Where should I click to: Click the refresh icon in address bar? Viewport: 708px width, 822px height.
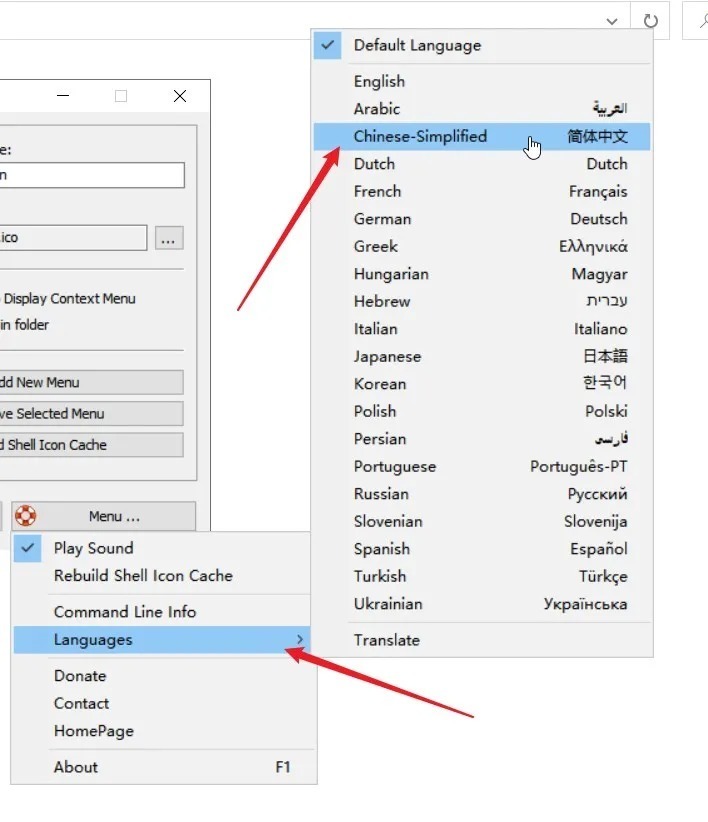click(650, 20)
